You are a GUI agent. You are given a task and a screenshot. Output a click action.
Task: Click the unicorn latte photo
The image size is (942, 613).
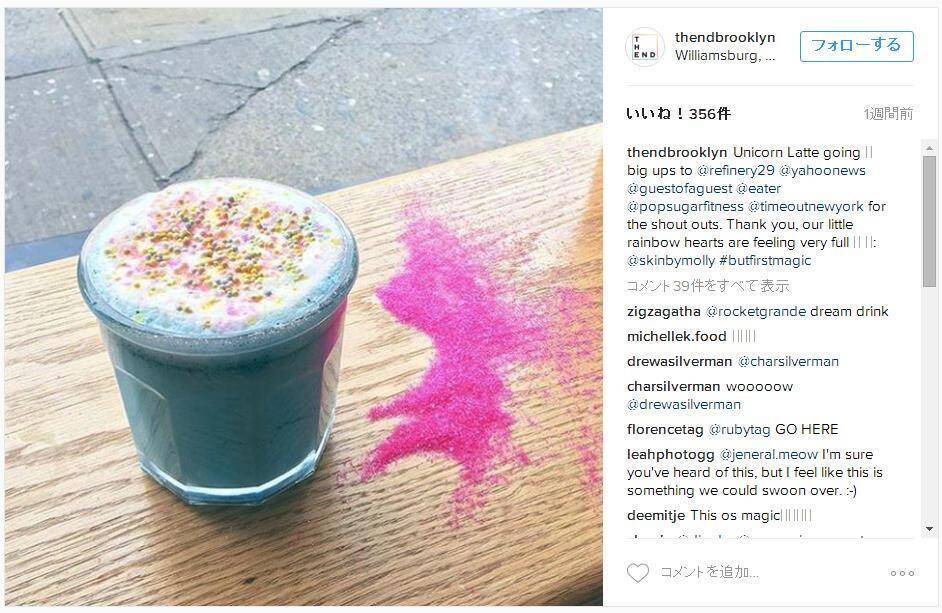click(304, 307)
